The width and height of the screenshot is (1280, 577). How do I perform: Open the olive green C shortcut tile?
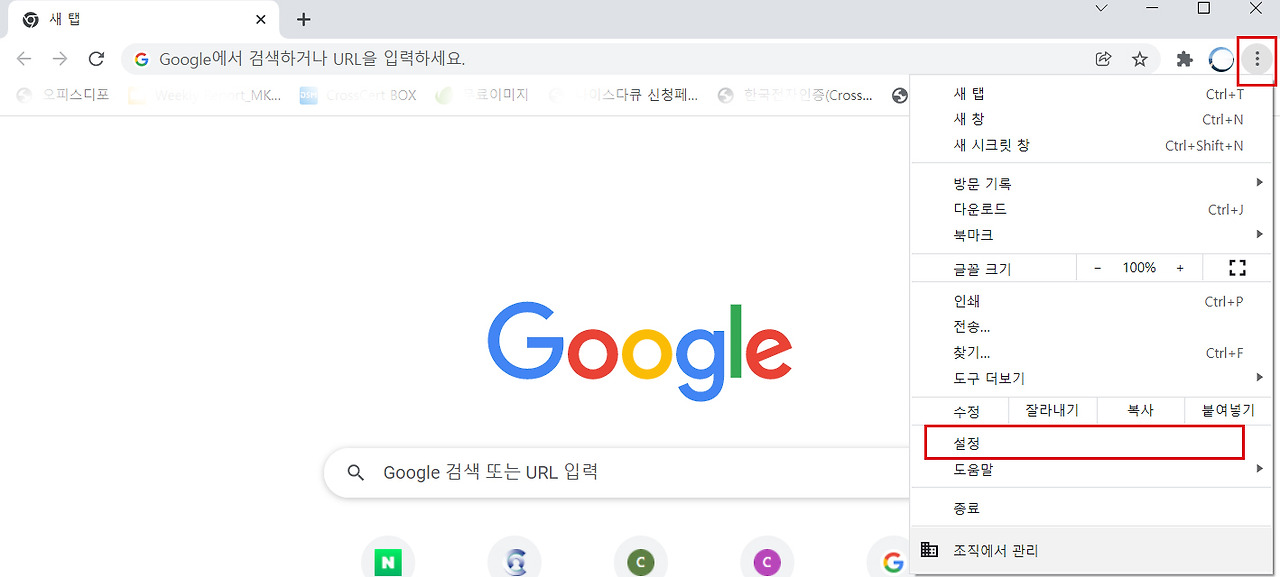tap(640, 563)
